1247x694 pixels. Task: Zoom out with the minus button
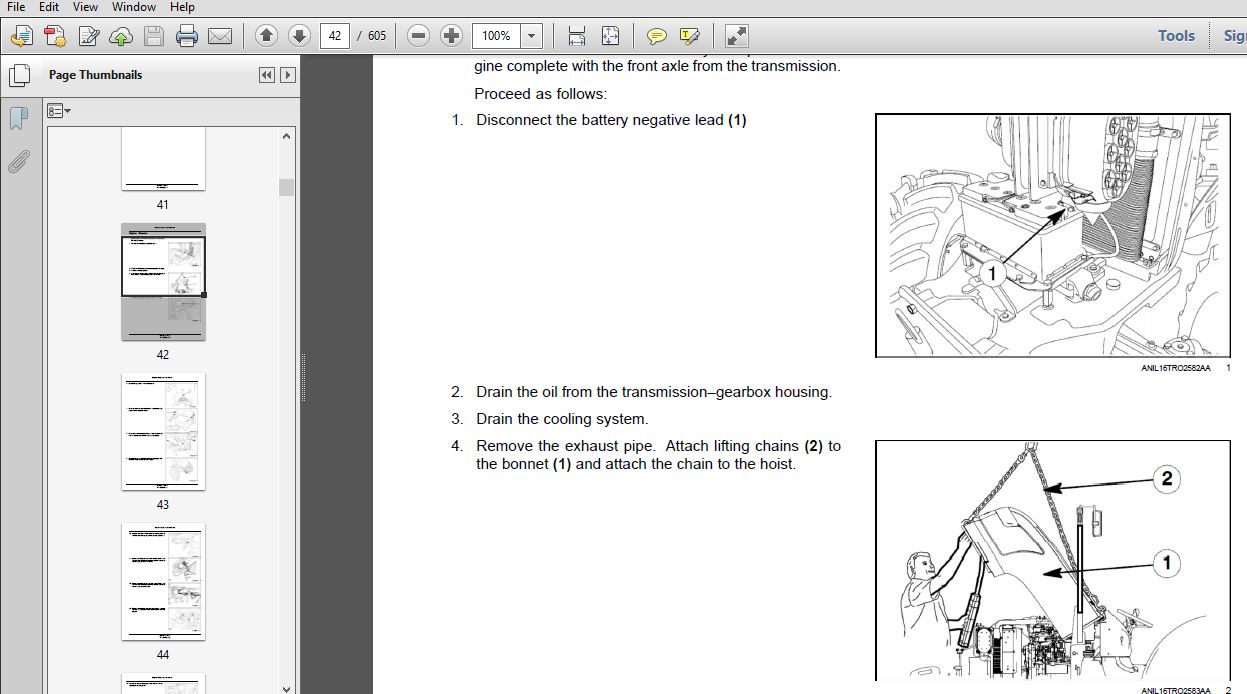419,36
